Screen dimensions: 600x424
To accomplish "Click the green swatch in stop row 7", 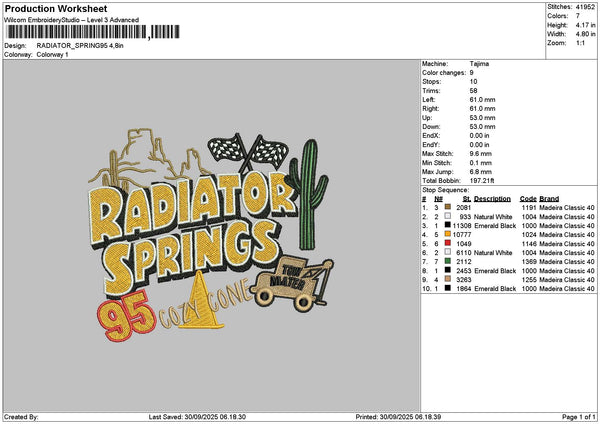I will coord(447,261).
